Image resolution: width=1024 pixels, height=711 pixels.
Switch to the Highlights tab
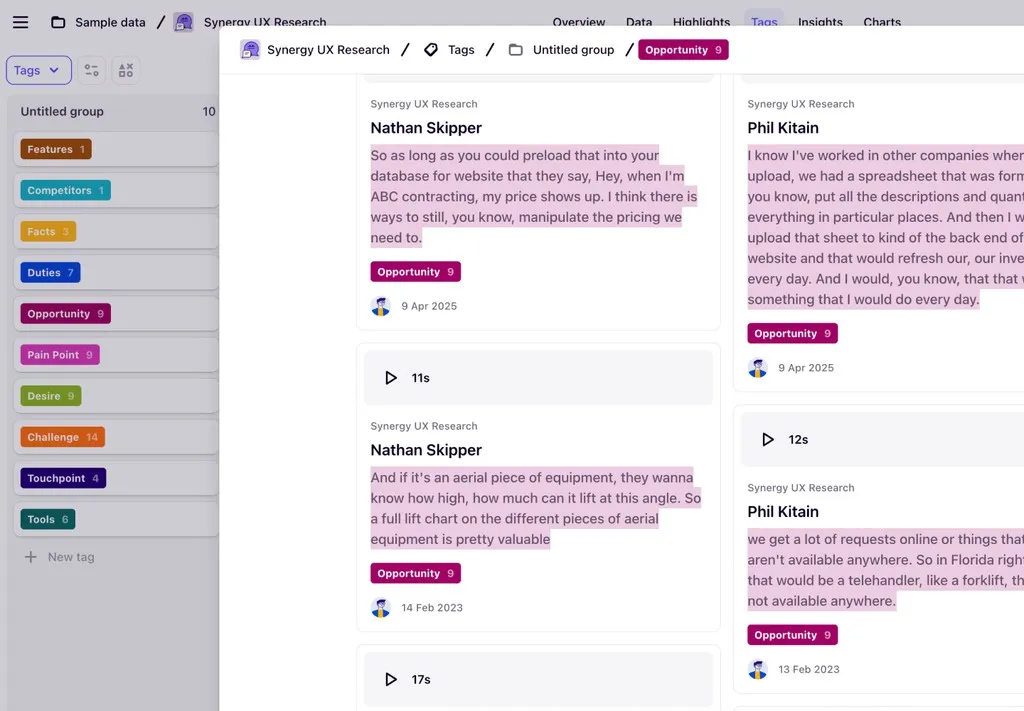click(x=701, y=22)
